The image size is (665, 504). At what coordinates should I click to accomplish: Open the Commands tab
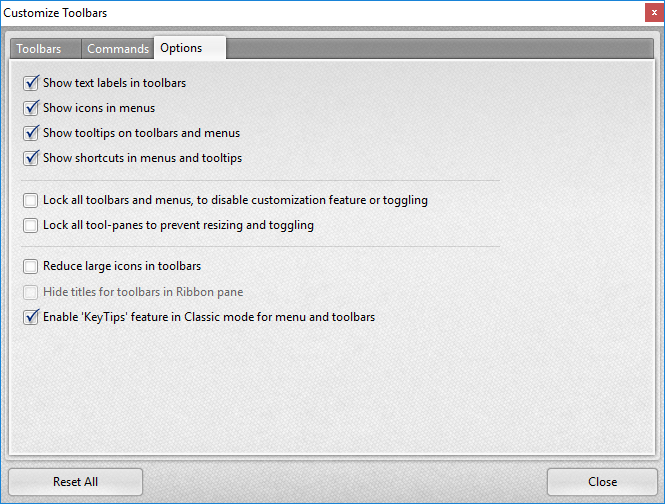click(118, 49)
